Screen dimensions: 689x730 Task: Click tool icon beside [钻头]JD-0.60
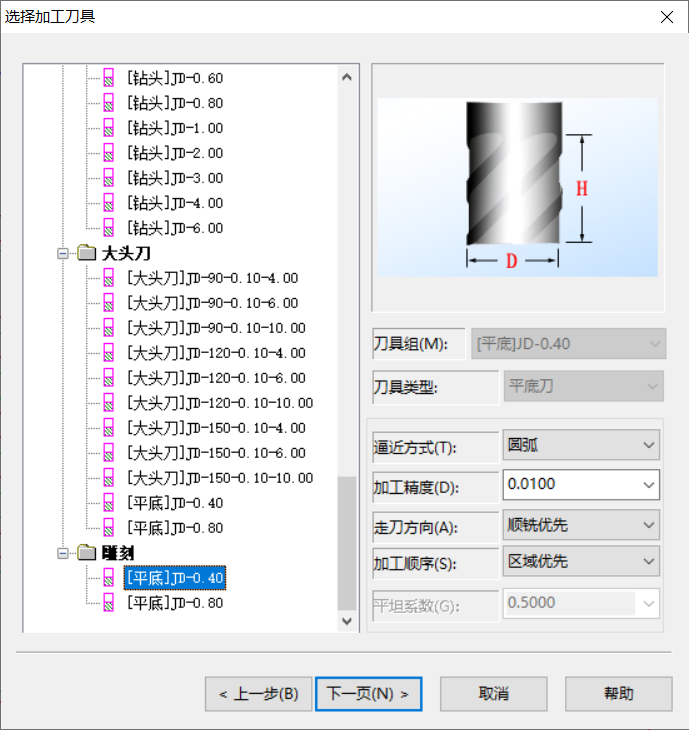click(x=108, y=78)
